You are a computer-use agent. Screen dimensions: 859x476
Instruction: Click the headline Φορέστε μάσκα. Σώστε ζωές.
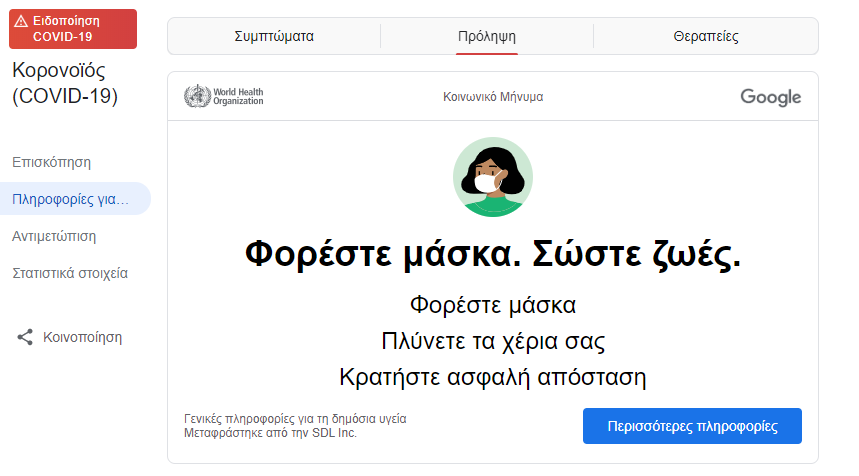click(493, 254)
